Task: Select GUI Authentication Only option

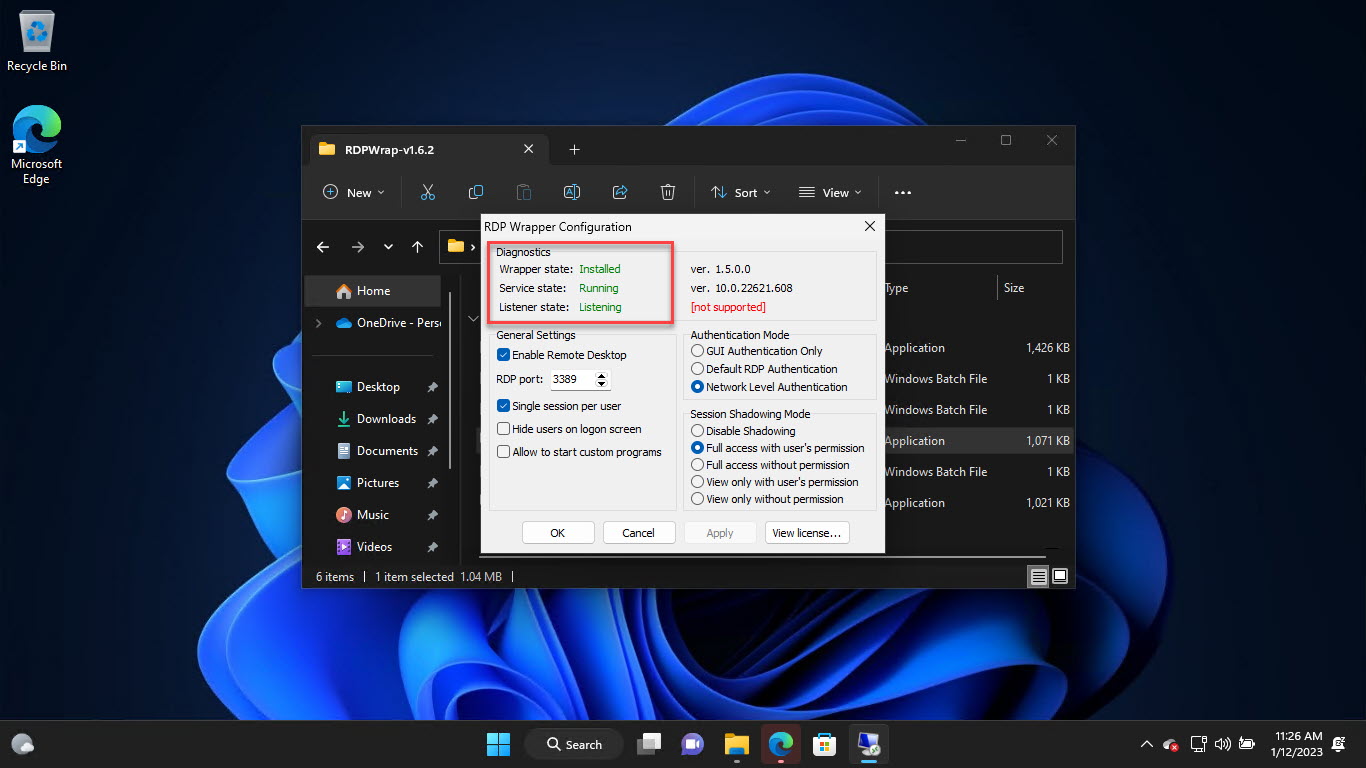Action: [x=698, y=351]
